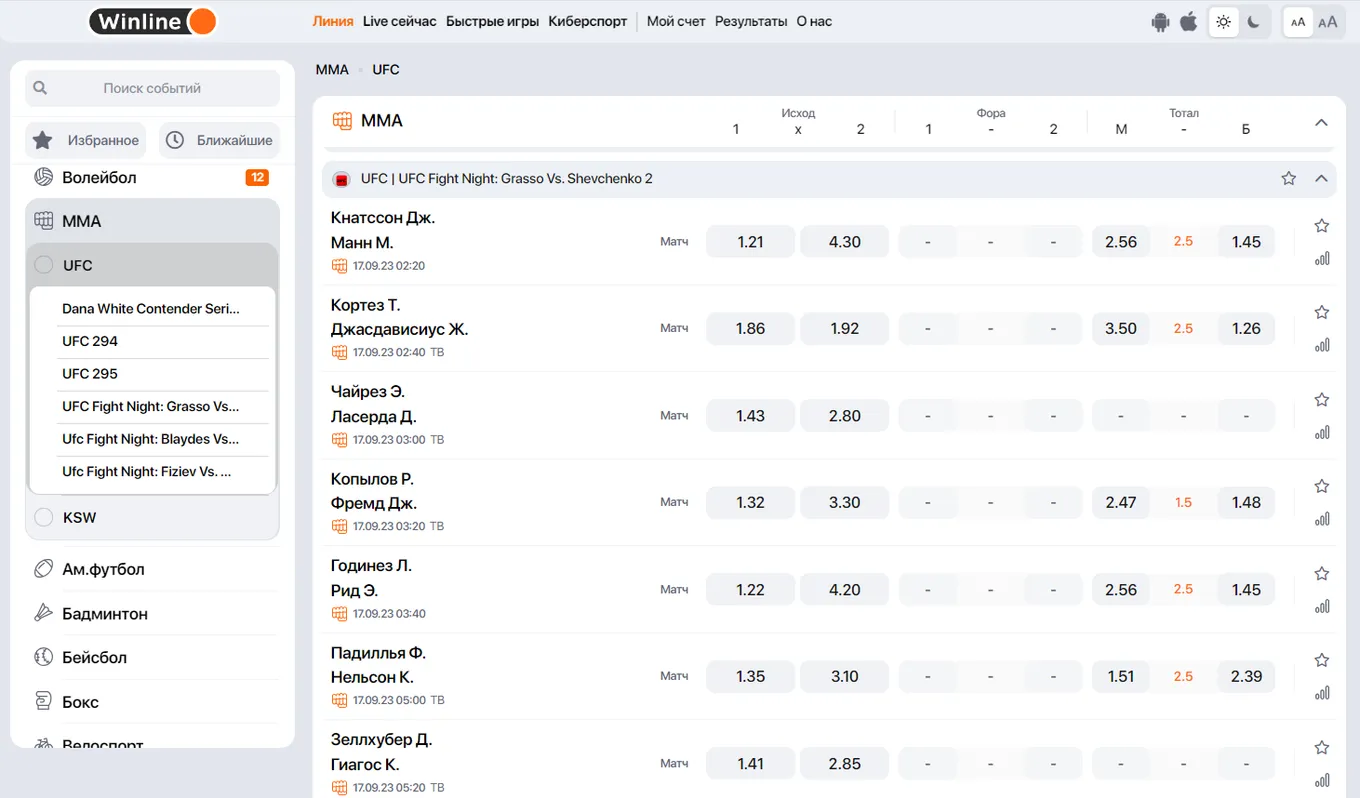Screen dimensions: 1360x798
Task: Open the Live сейчас tab
Action: click(400, 21)
